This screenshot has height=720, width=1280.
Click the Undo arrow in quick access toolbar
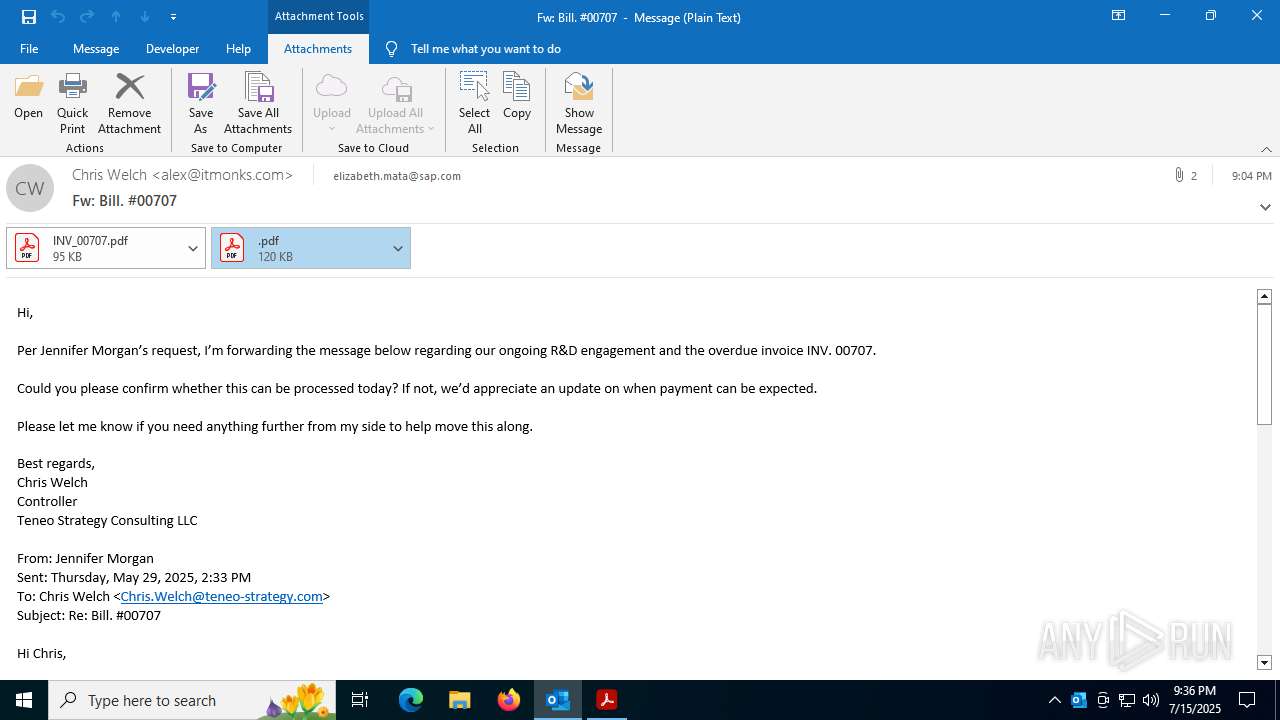[x=58, y=16]
